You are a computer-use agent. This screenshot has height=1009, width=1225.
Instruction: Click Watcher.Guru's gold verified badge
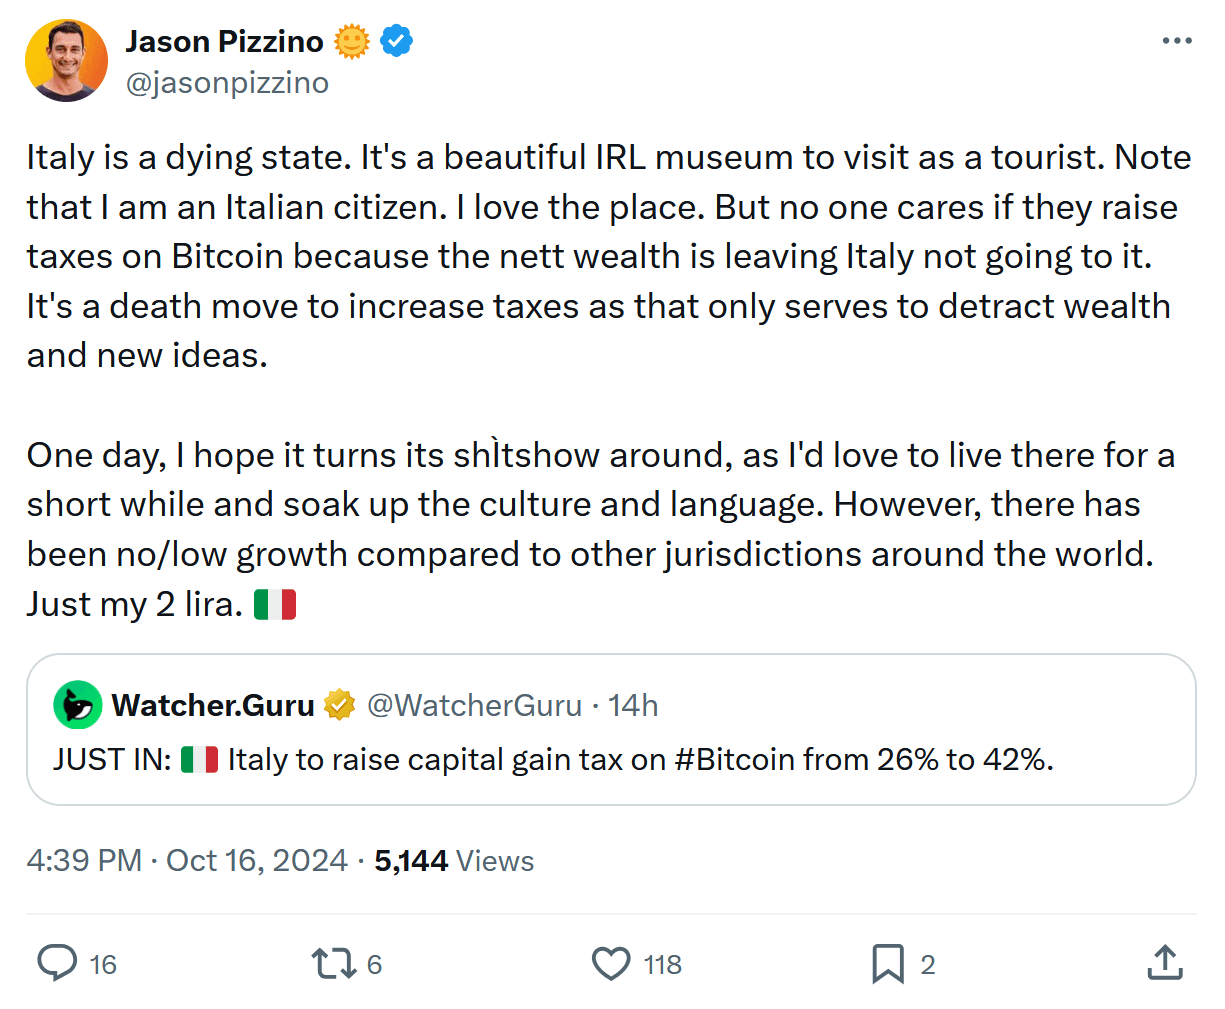click(340, 705)
